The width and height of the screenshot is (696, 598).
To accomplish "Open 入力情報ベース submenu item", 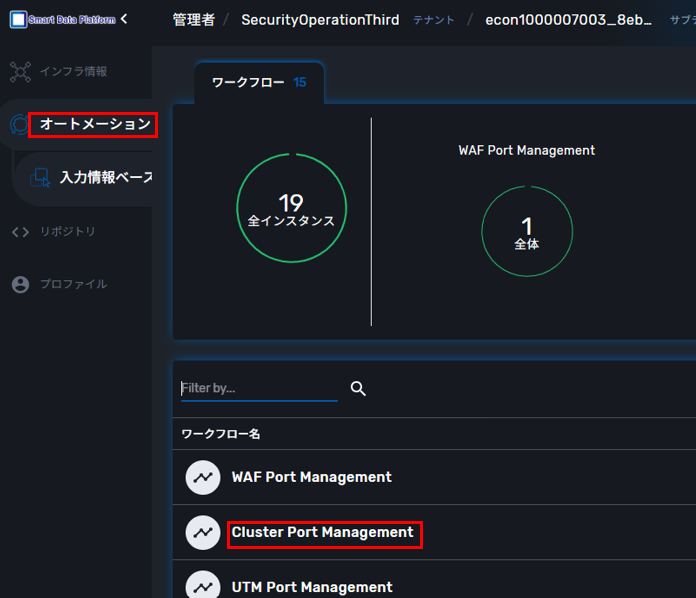I will tap(106, 178).
